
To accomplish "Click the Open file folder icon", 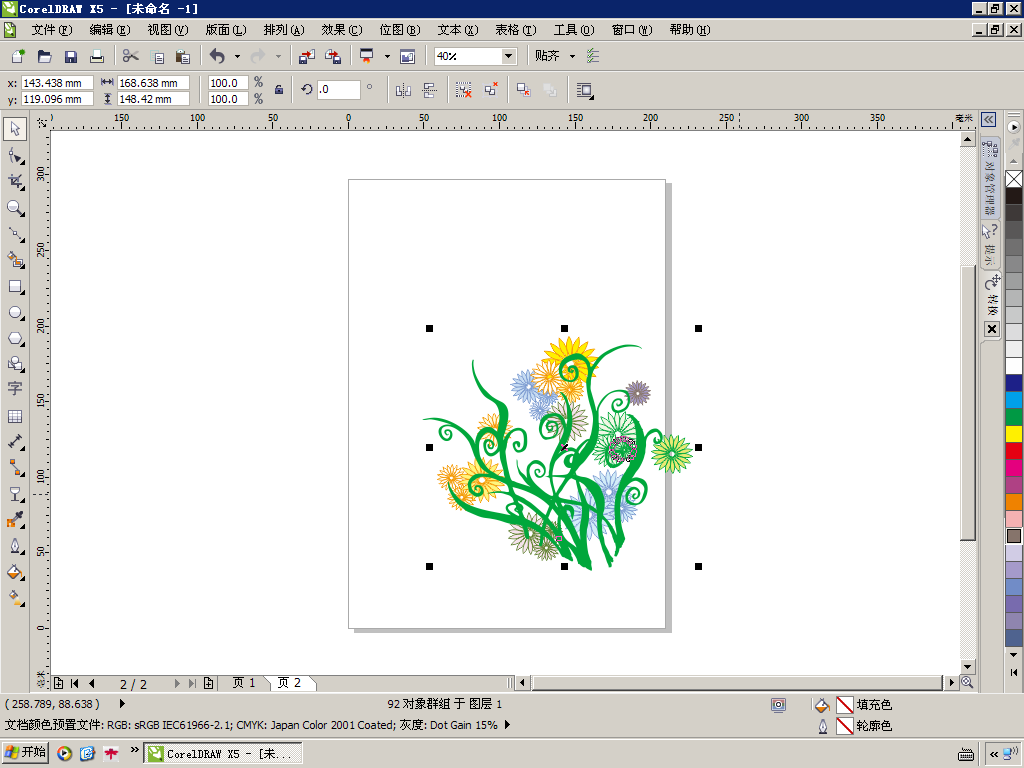I will [44, 56].
